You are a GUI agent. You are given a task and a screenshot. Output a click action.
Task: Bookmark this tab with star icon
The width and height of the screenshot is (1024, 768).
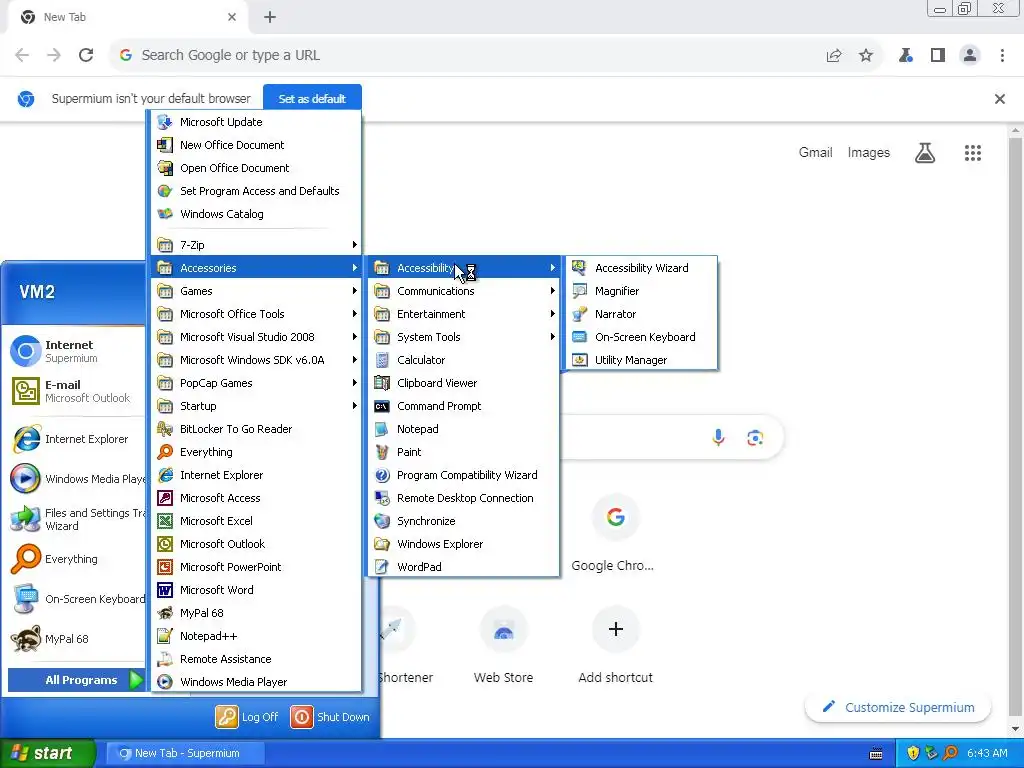click(x=865, y=56)
